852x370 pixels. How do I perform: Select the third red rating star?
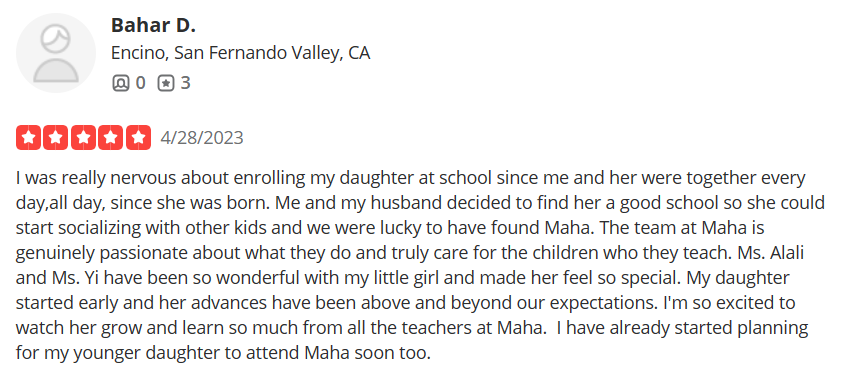[84, 137]
